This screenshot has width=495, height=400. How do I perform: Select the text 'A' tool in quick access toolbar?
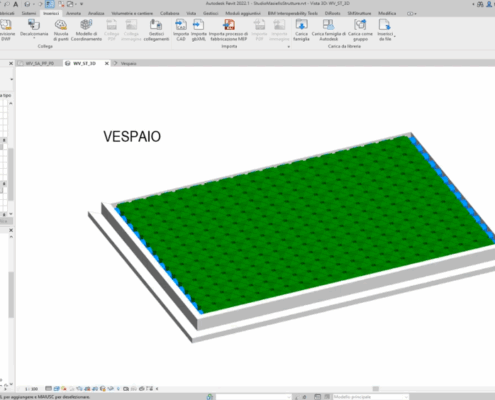pos(15,4)
